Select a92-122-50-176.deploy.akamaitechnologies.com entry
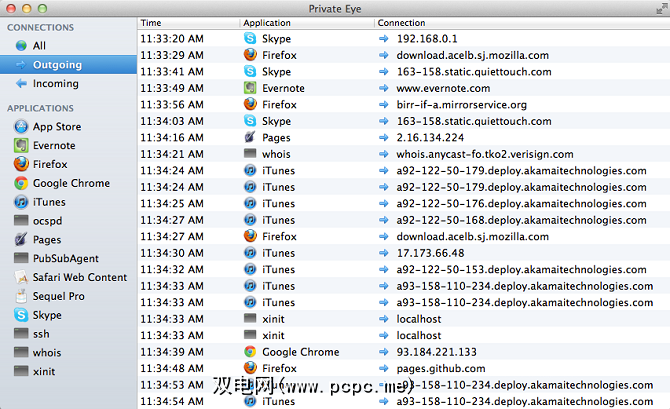The image size is (670, 409). tap(521, 204)
